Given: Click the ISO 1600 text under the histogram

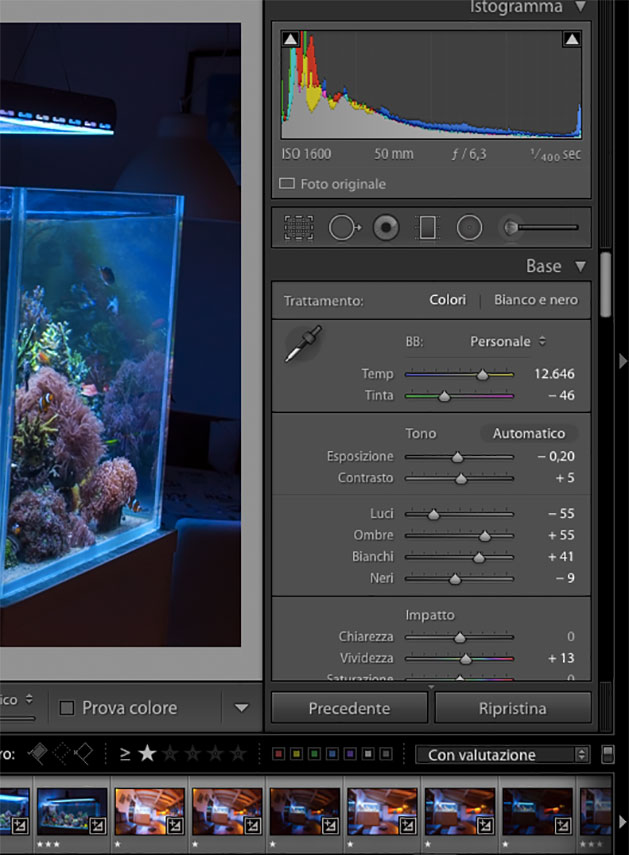Looking at the screenshot, I should (306, 154).
